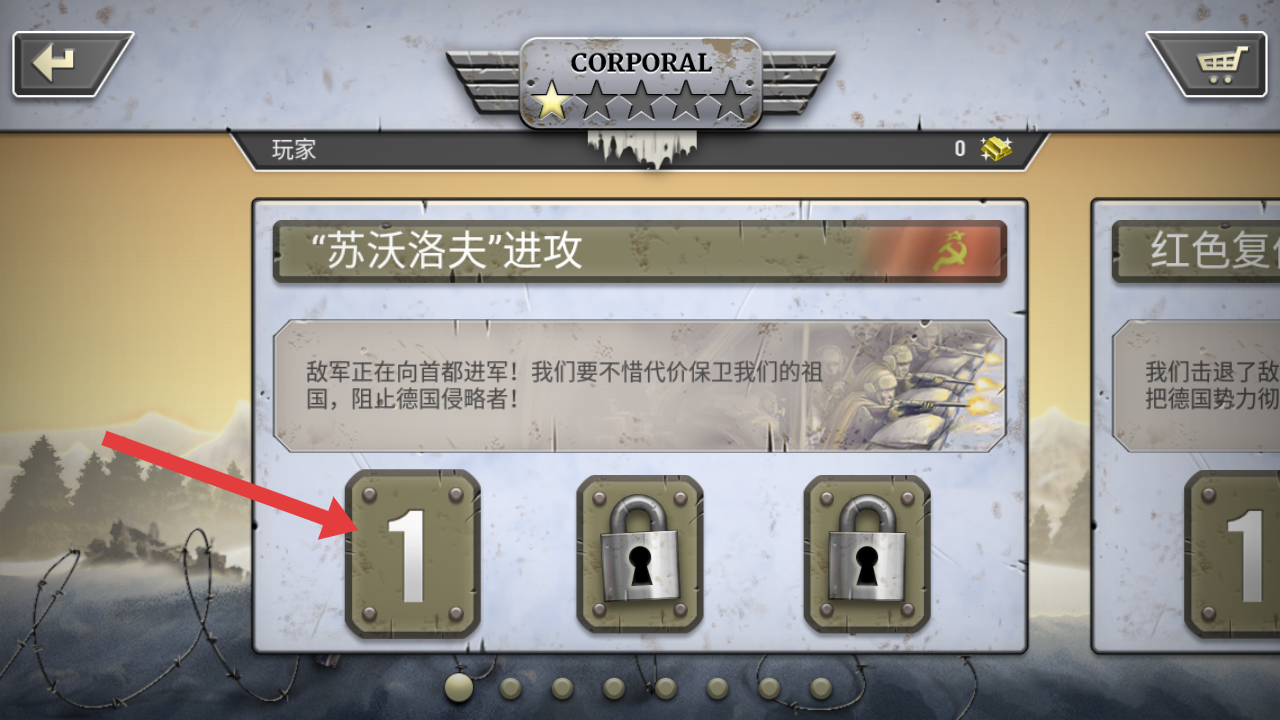
Task: Click the gold first rank star
Action: pyautogui.click(x=551, y=100)
